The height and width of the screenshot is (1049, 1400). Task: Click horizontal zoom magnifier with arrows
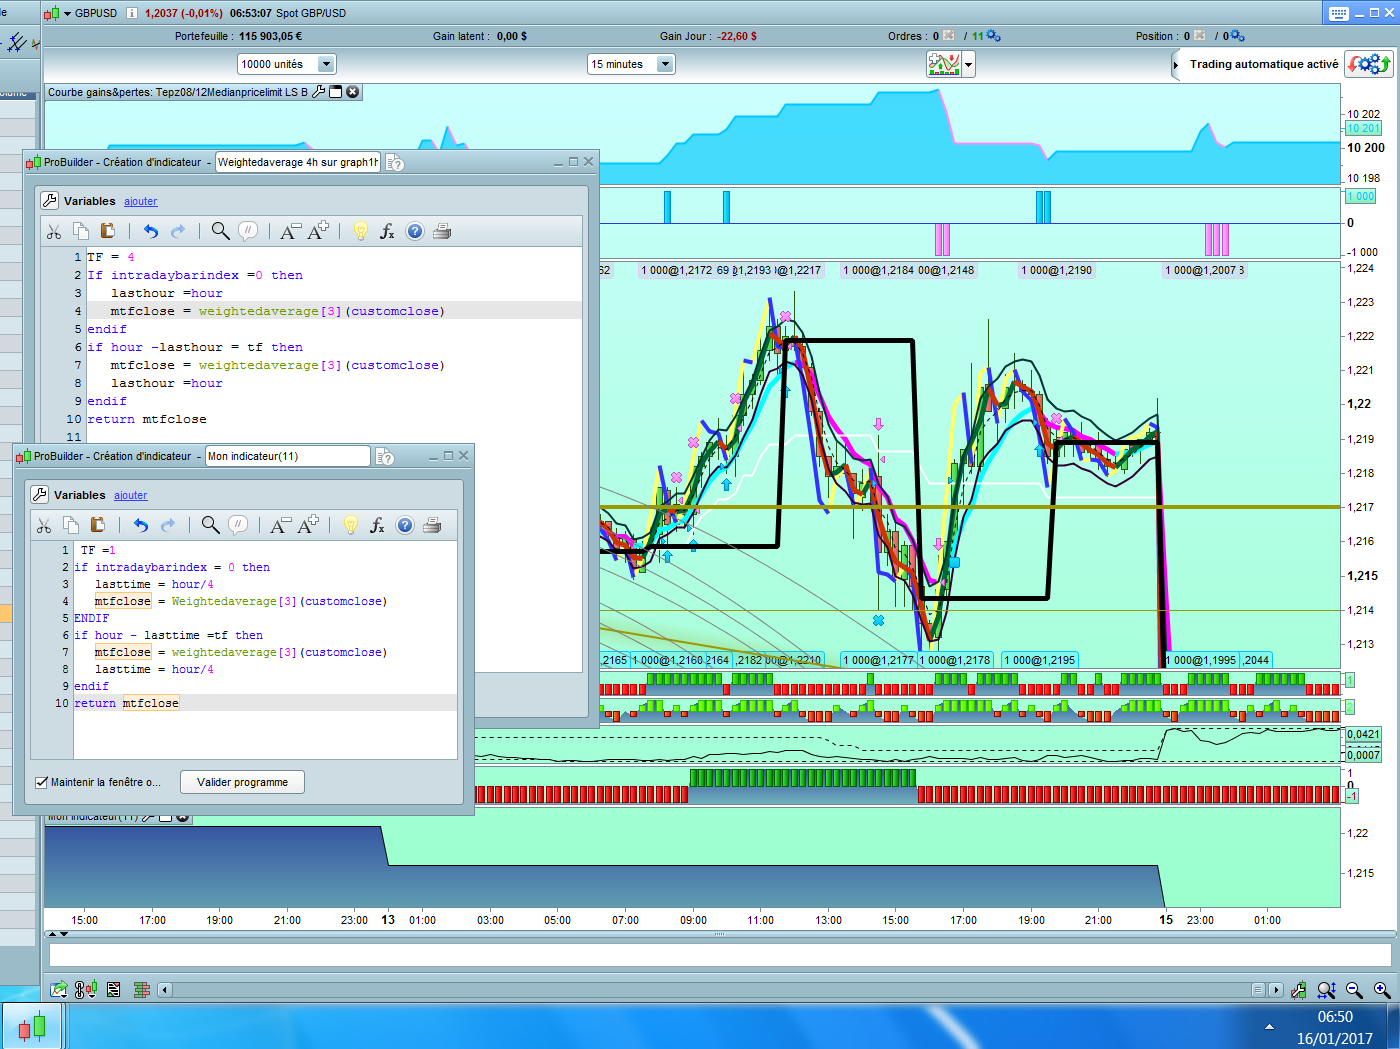click(x=1326, y=990)
